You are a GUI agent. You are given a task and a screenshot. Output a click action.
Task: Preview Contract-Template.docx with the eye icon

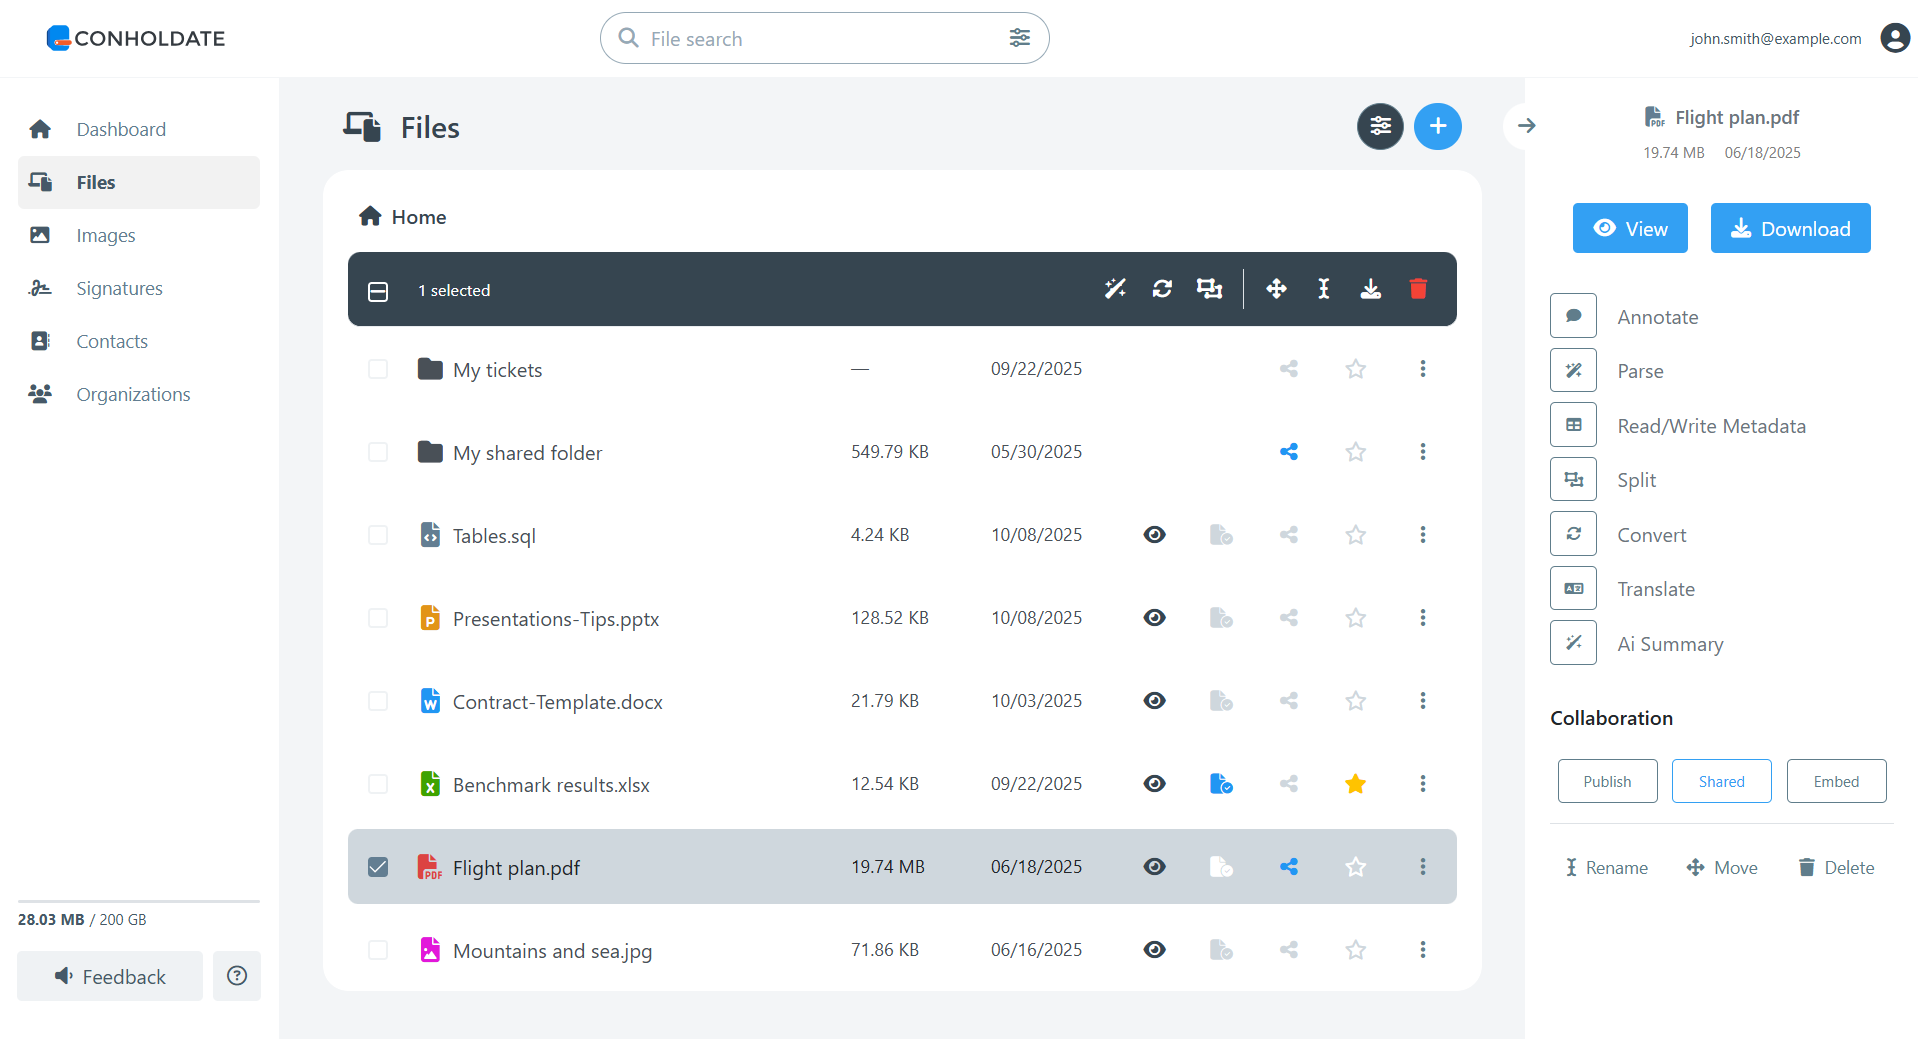1154,701
